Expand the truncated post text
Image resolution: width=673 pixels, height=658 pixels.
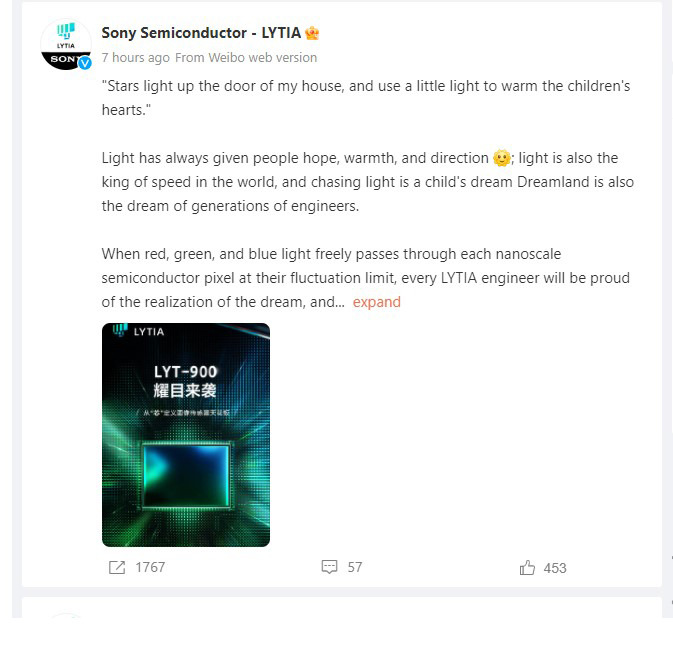(x=376, y=302)
